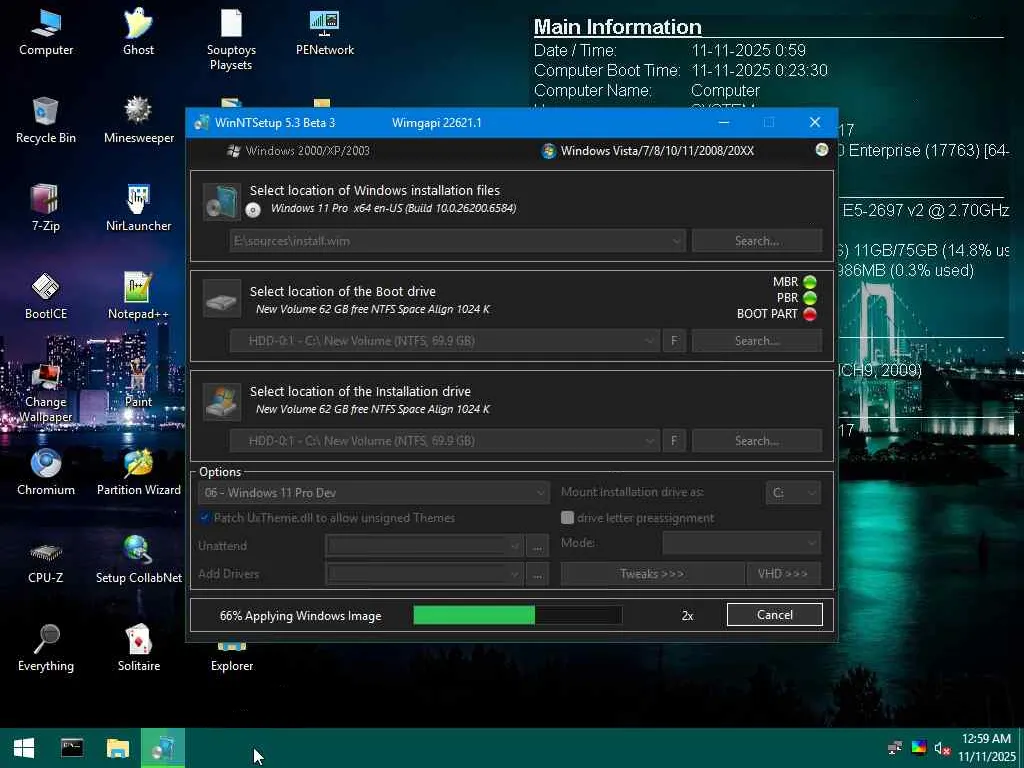Open the Ghost desktop icon
1024x768 pixels.
coord(138,33)
